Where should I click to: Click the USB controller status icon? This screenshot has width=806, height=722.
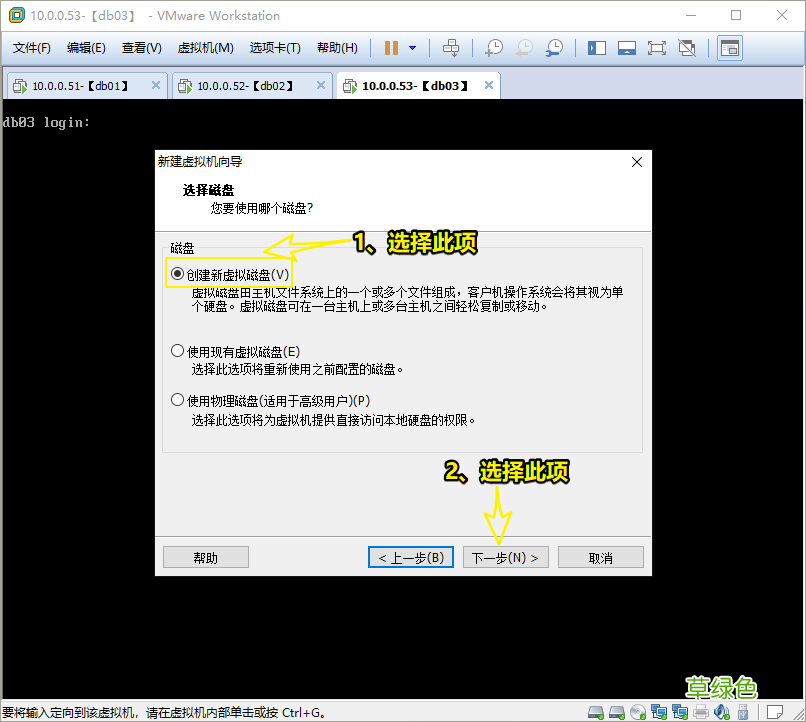click(x=743, y=712)
